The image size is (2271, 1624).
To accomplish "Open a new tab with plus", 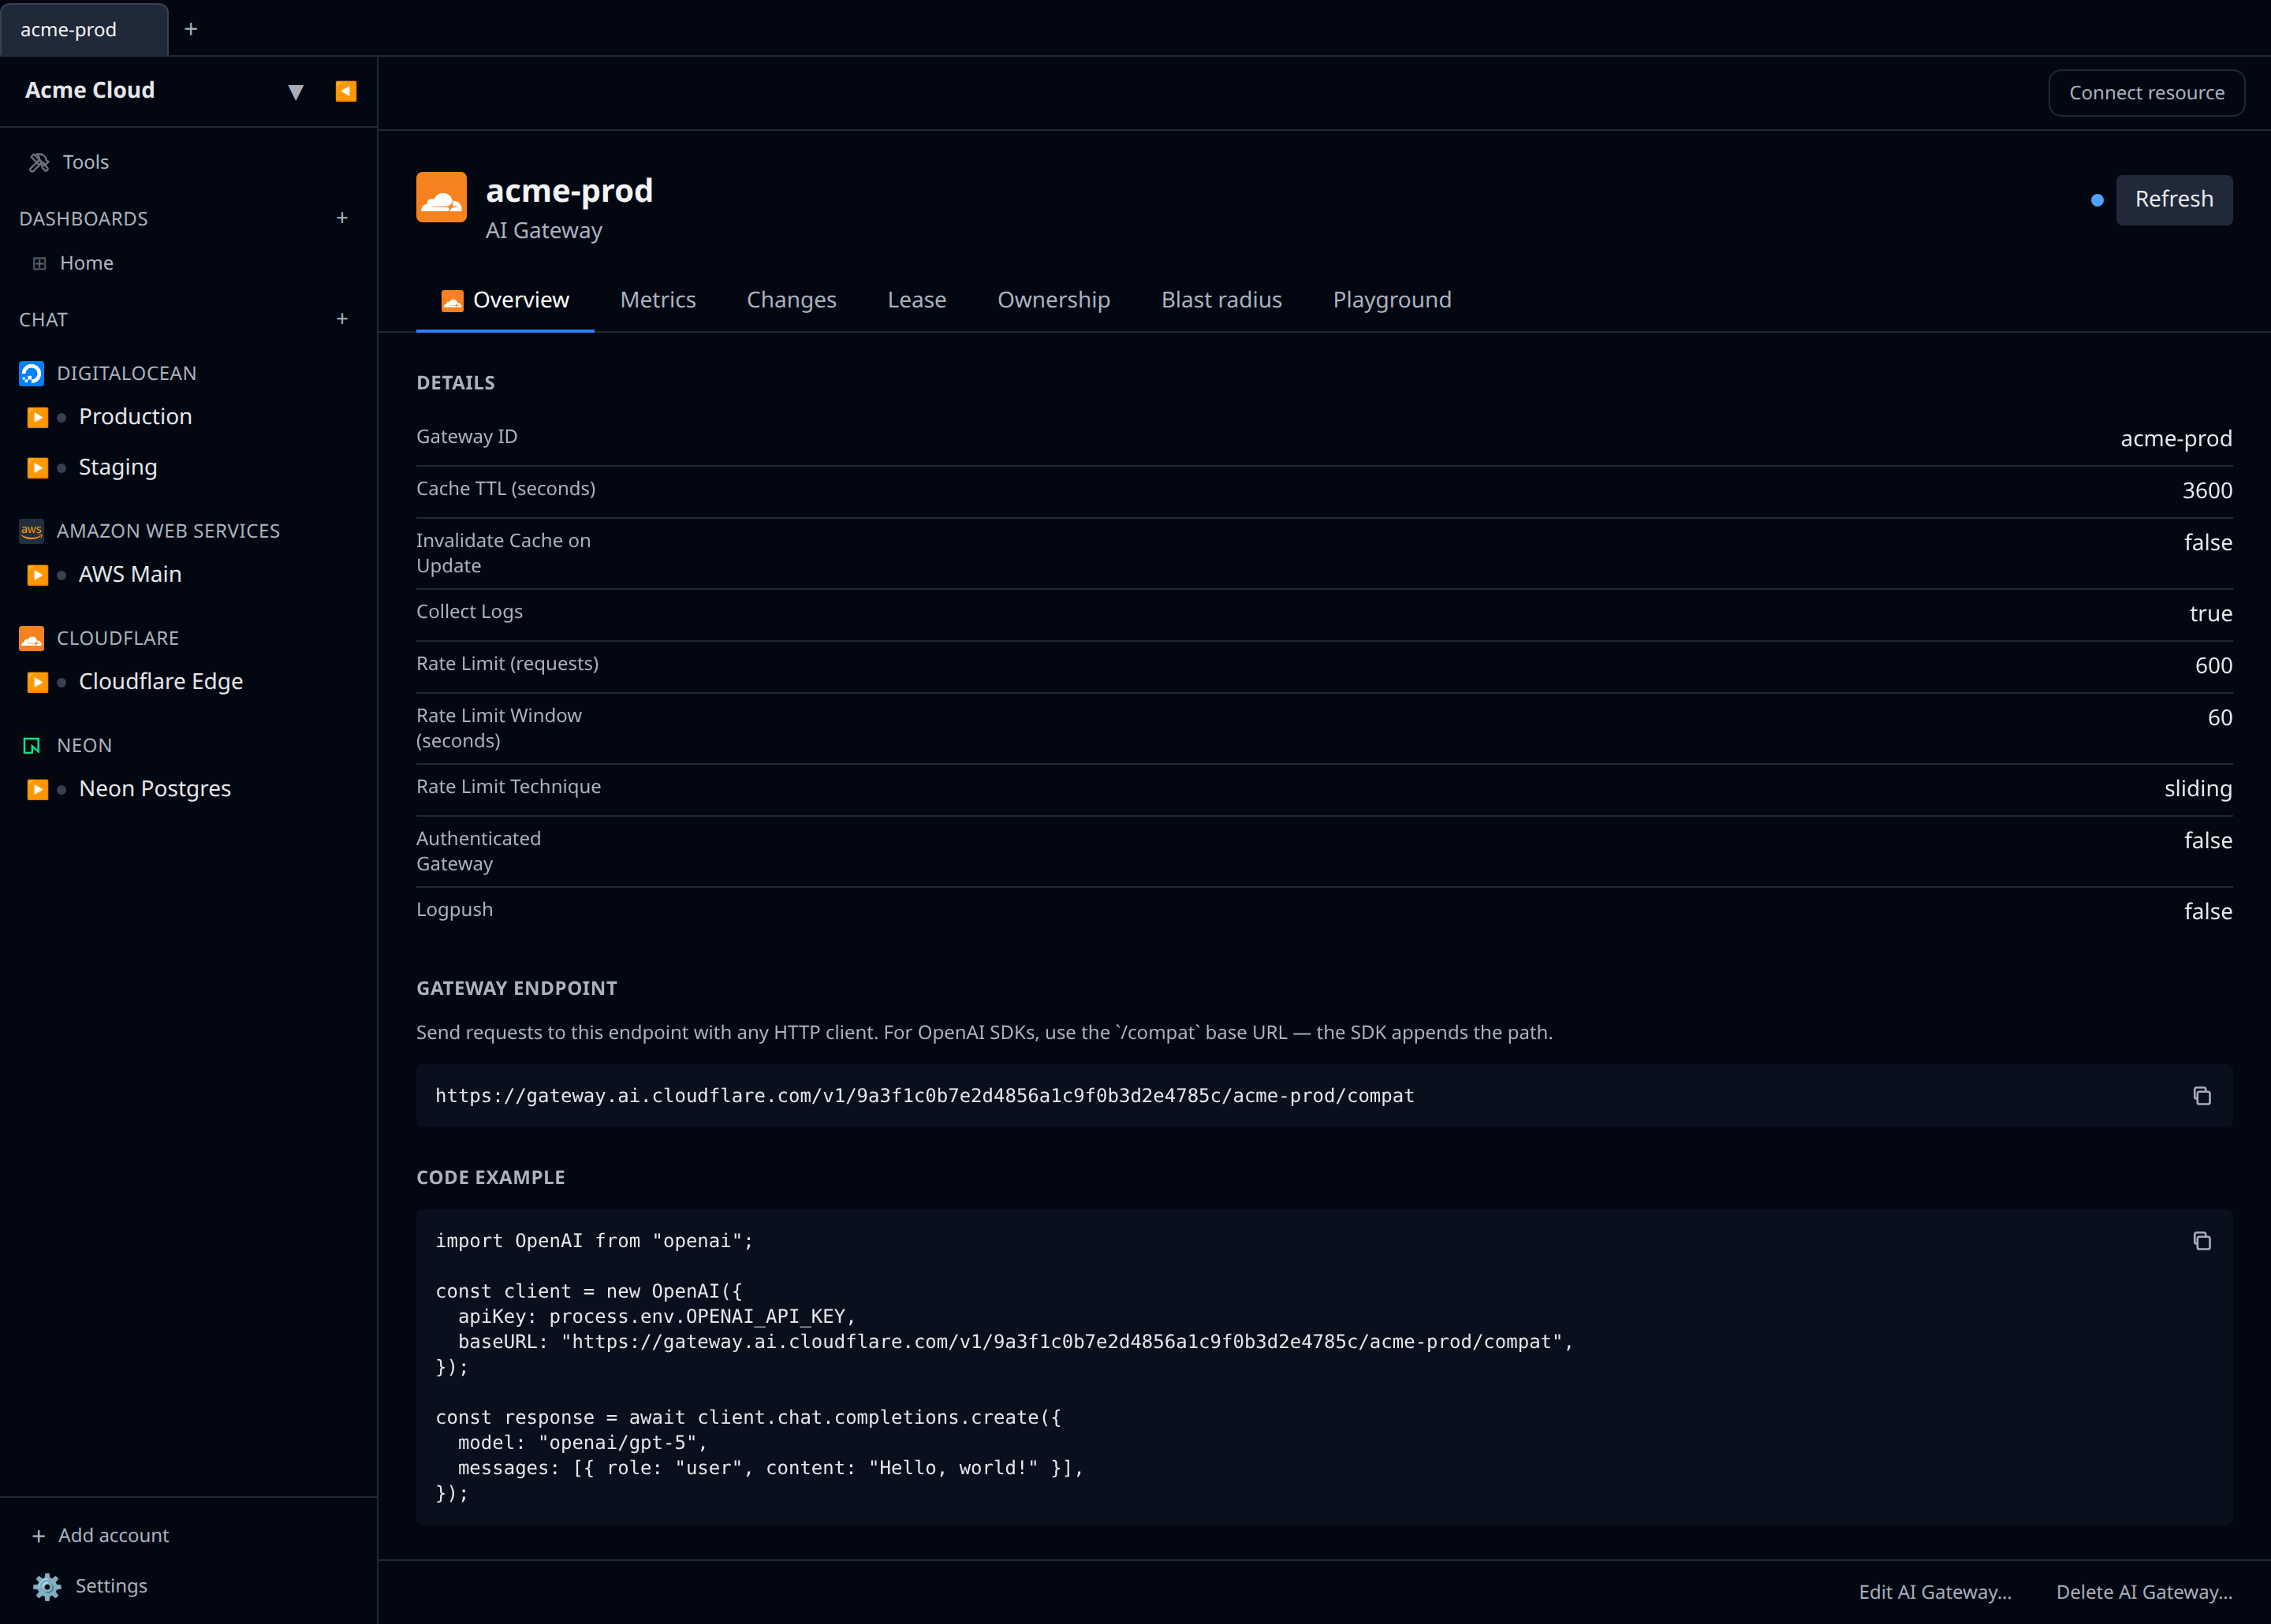I will point(191,29).
